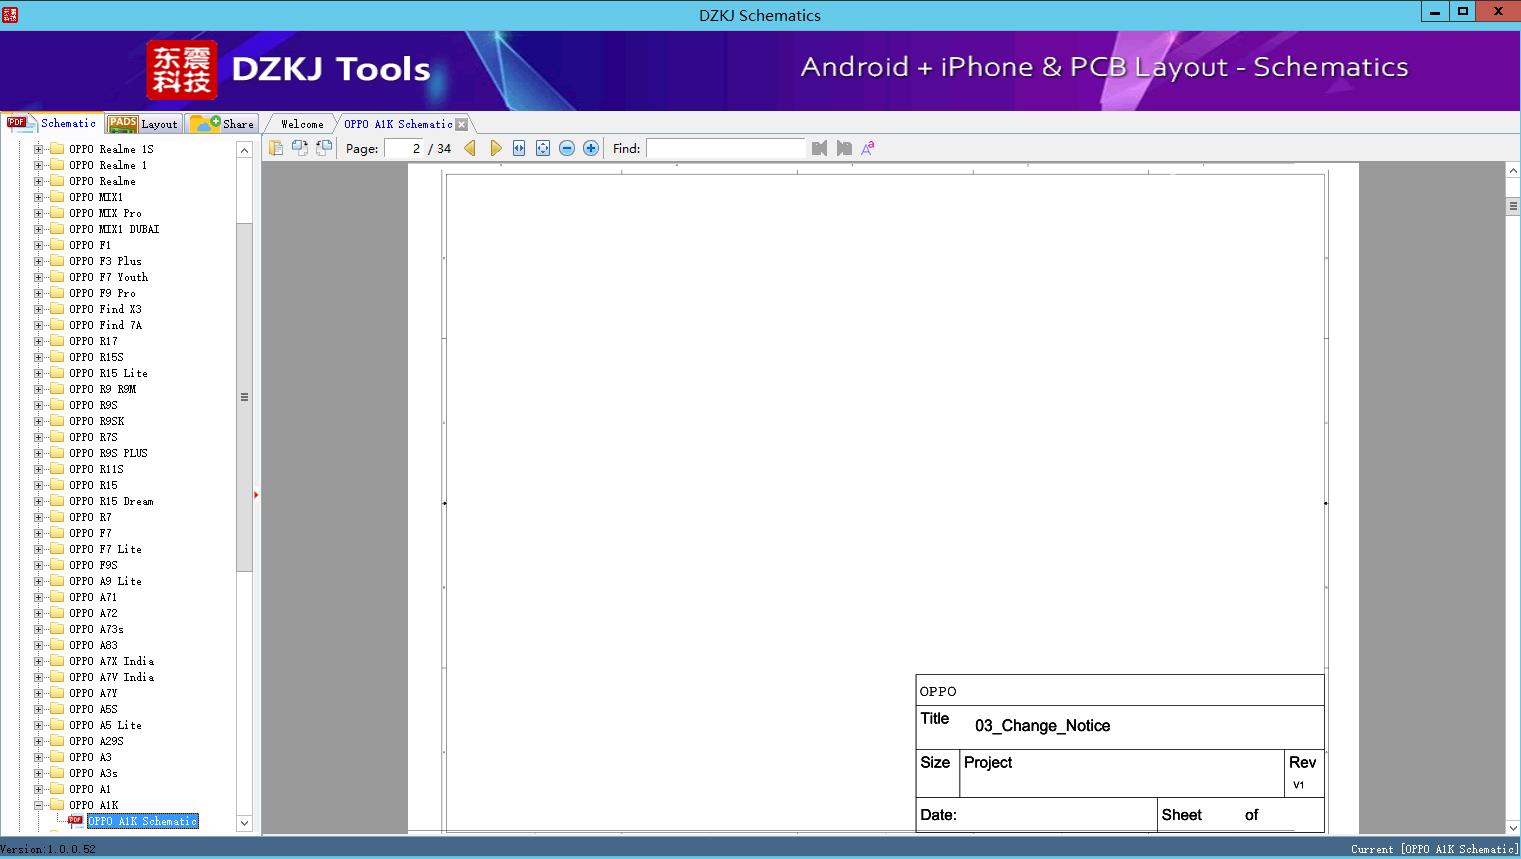Viewport: 1521px width, 859px height.
Task: Click the fit width icon
Action: [519, 148]
